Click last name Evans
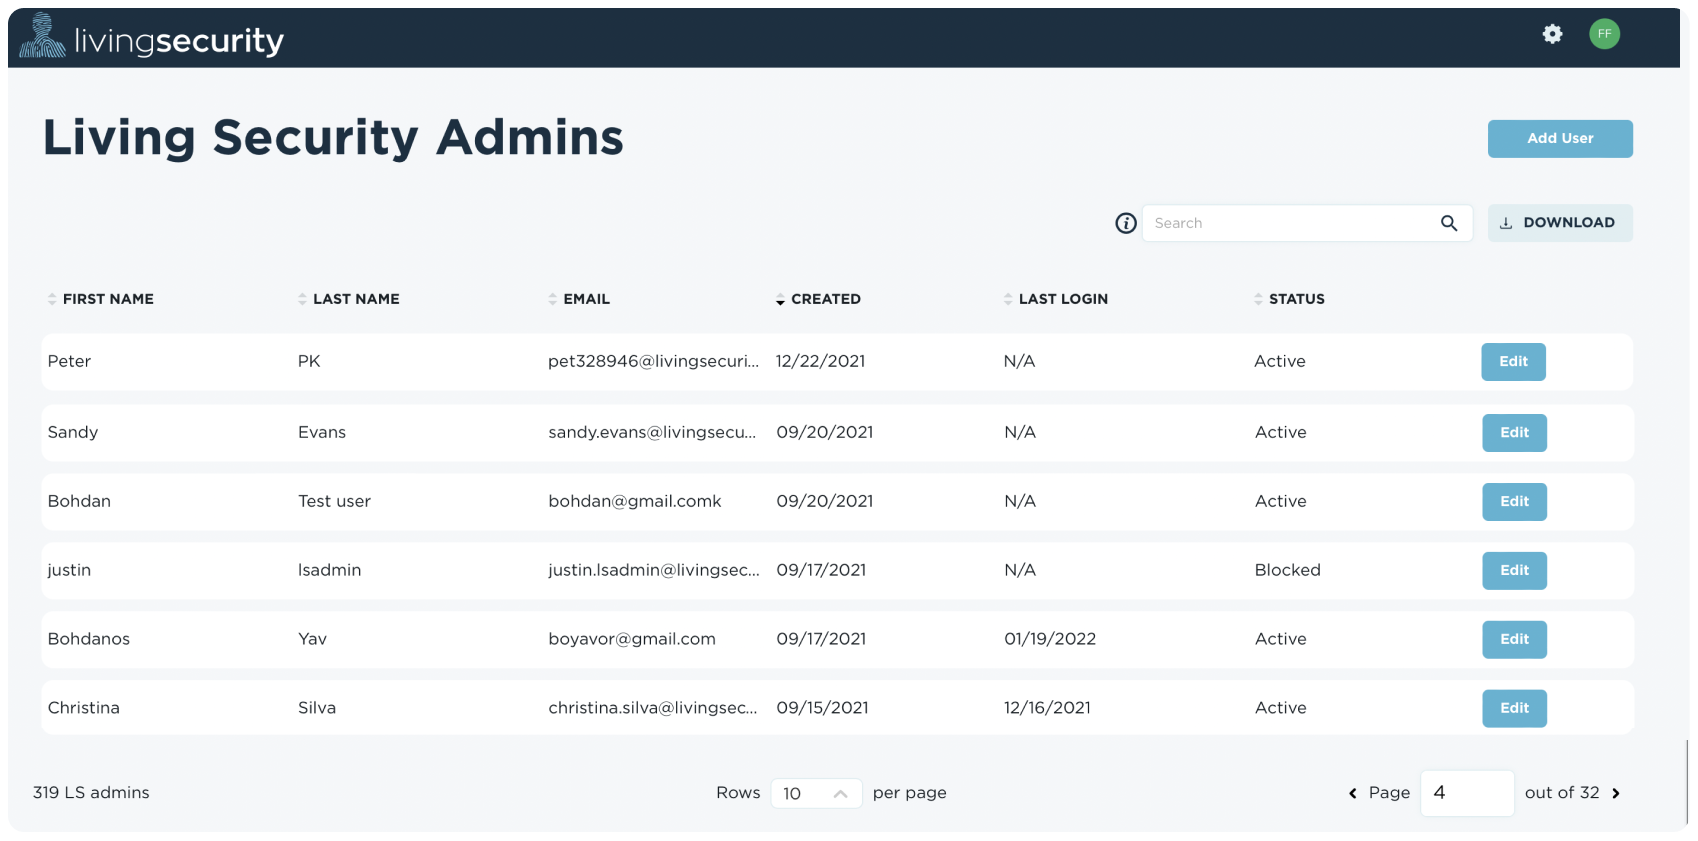The height and width of the screenshot is (841, 1698). tap(322, 433)
